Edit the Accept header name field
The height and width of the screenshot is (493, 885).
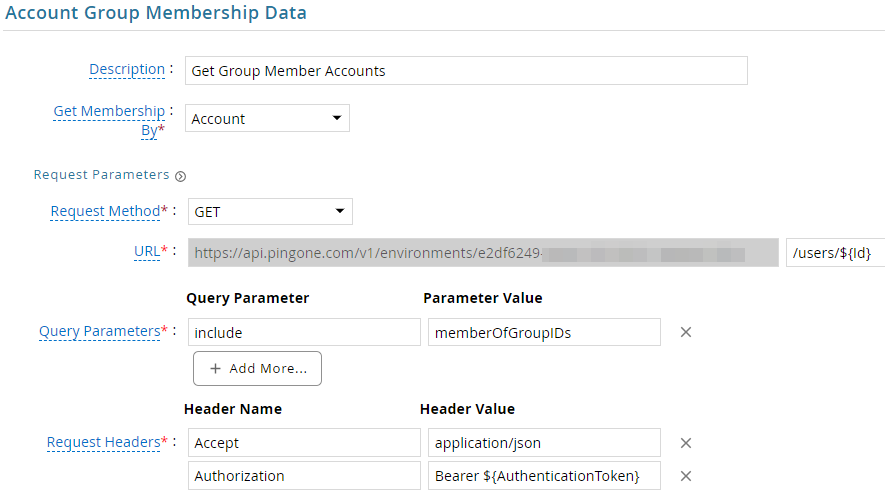coord(304,442)
